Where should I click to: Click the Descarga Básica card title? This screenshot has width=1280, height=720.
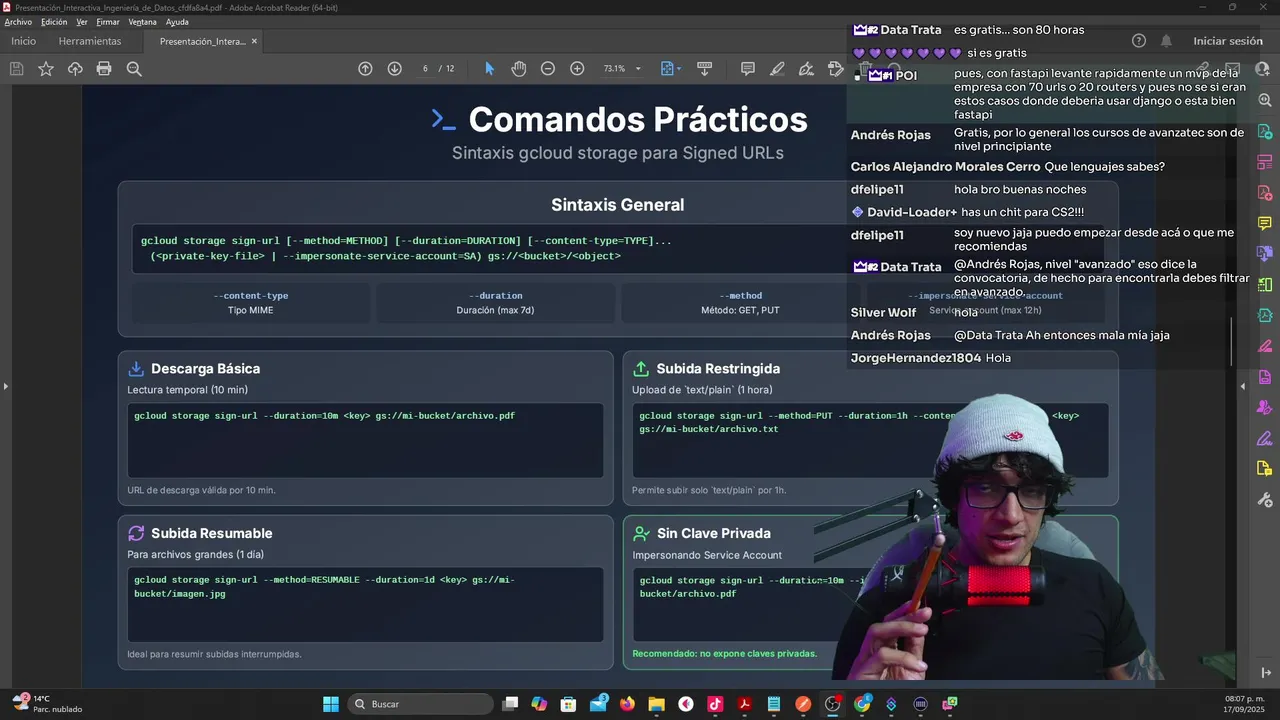click(x=205, y=369)
